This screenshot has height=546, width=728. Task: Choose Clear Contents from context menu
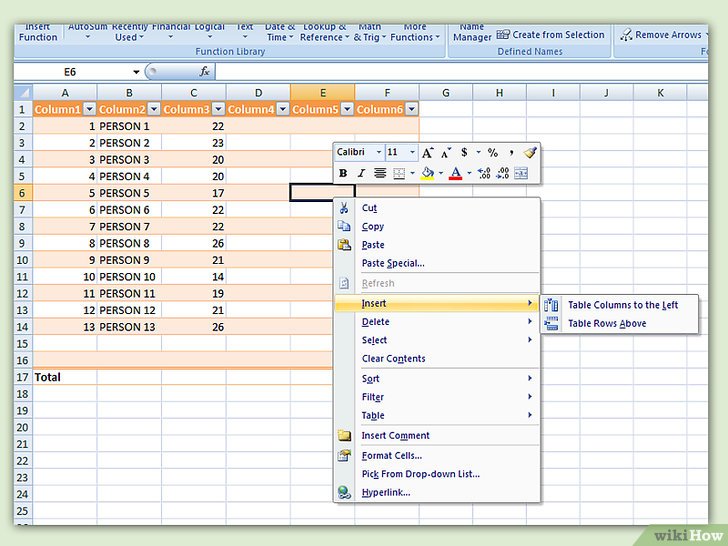click(437, 358)
